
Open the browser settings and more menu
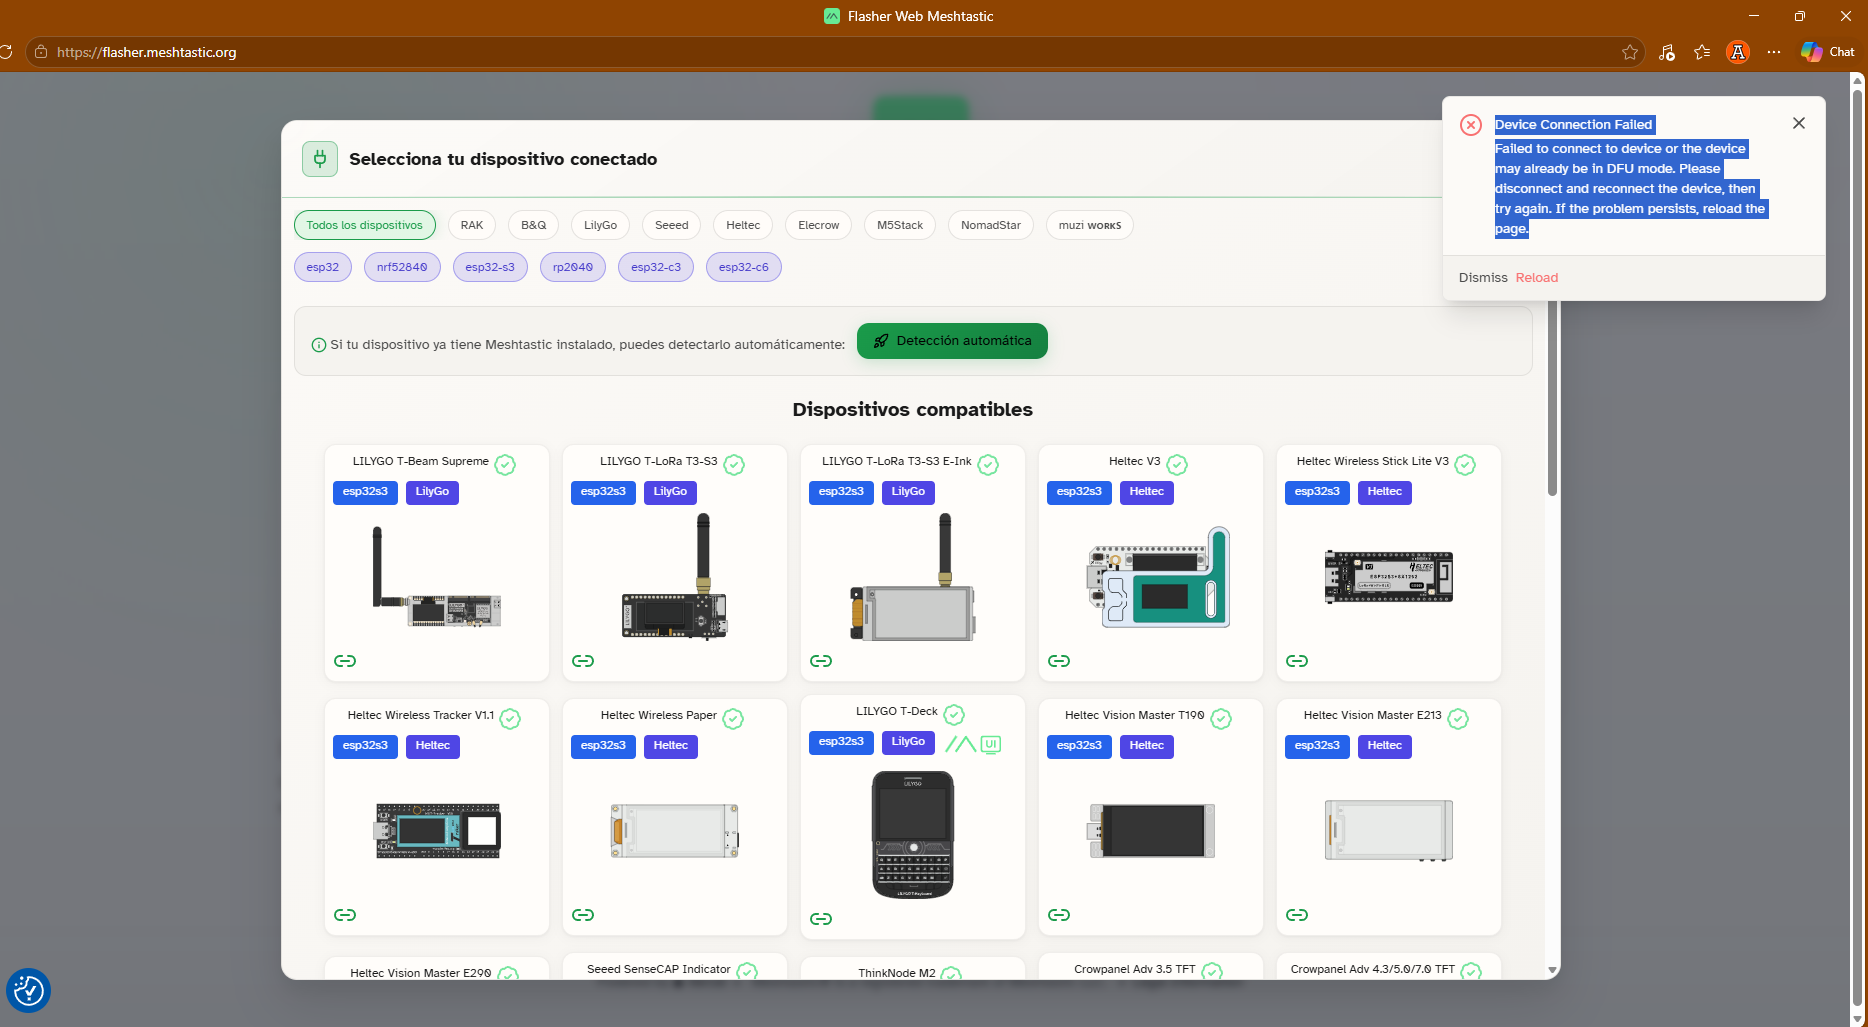[1774, 52]
